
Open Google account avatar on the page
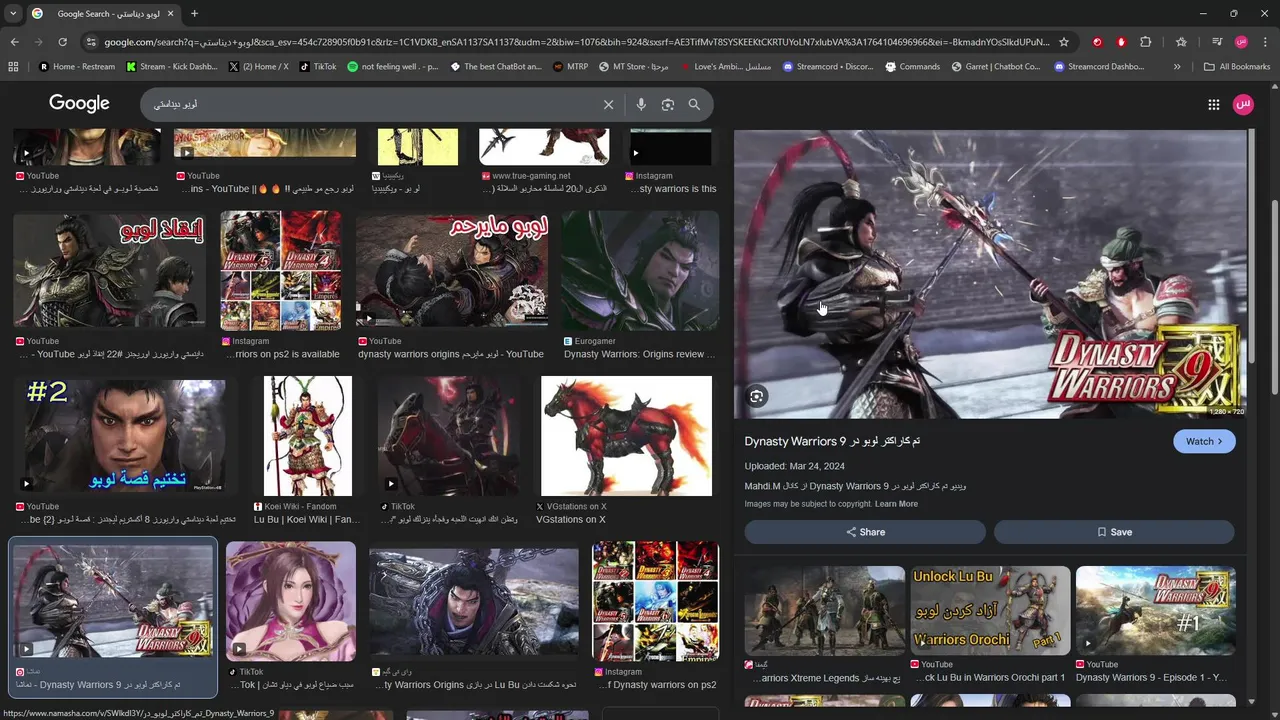(x=1243, y=104)
